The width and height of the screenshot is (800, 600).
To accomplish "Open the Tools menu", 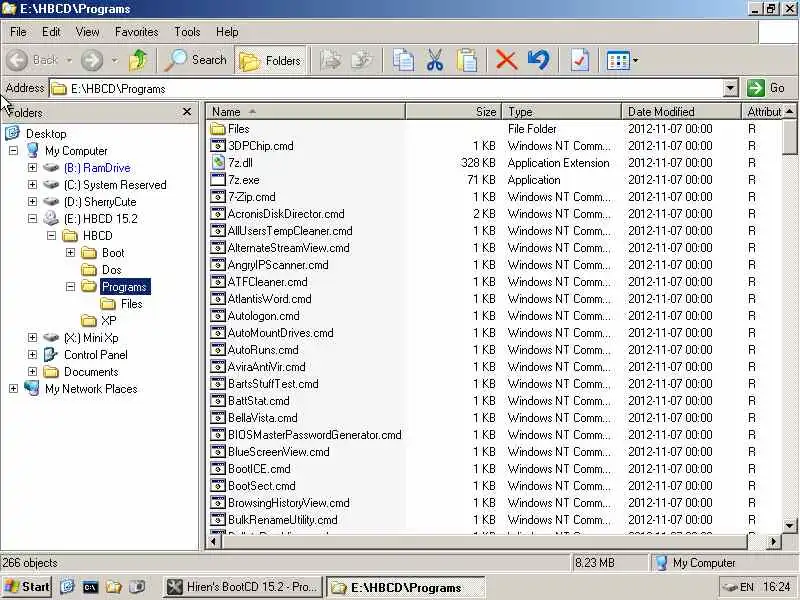I will (187, 32).
